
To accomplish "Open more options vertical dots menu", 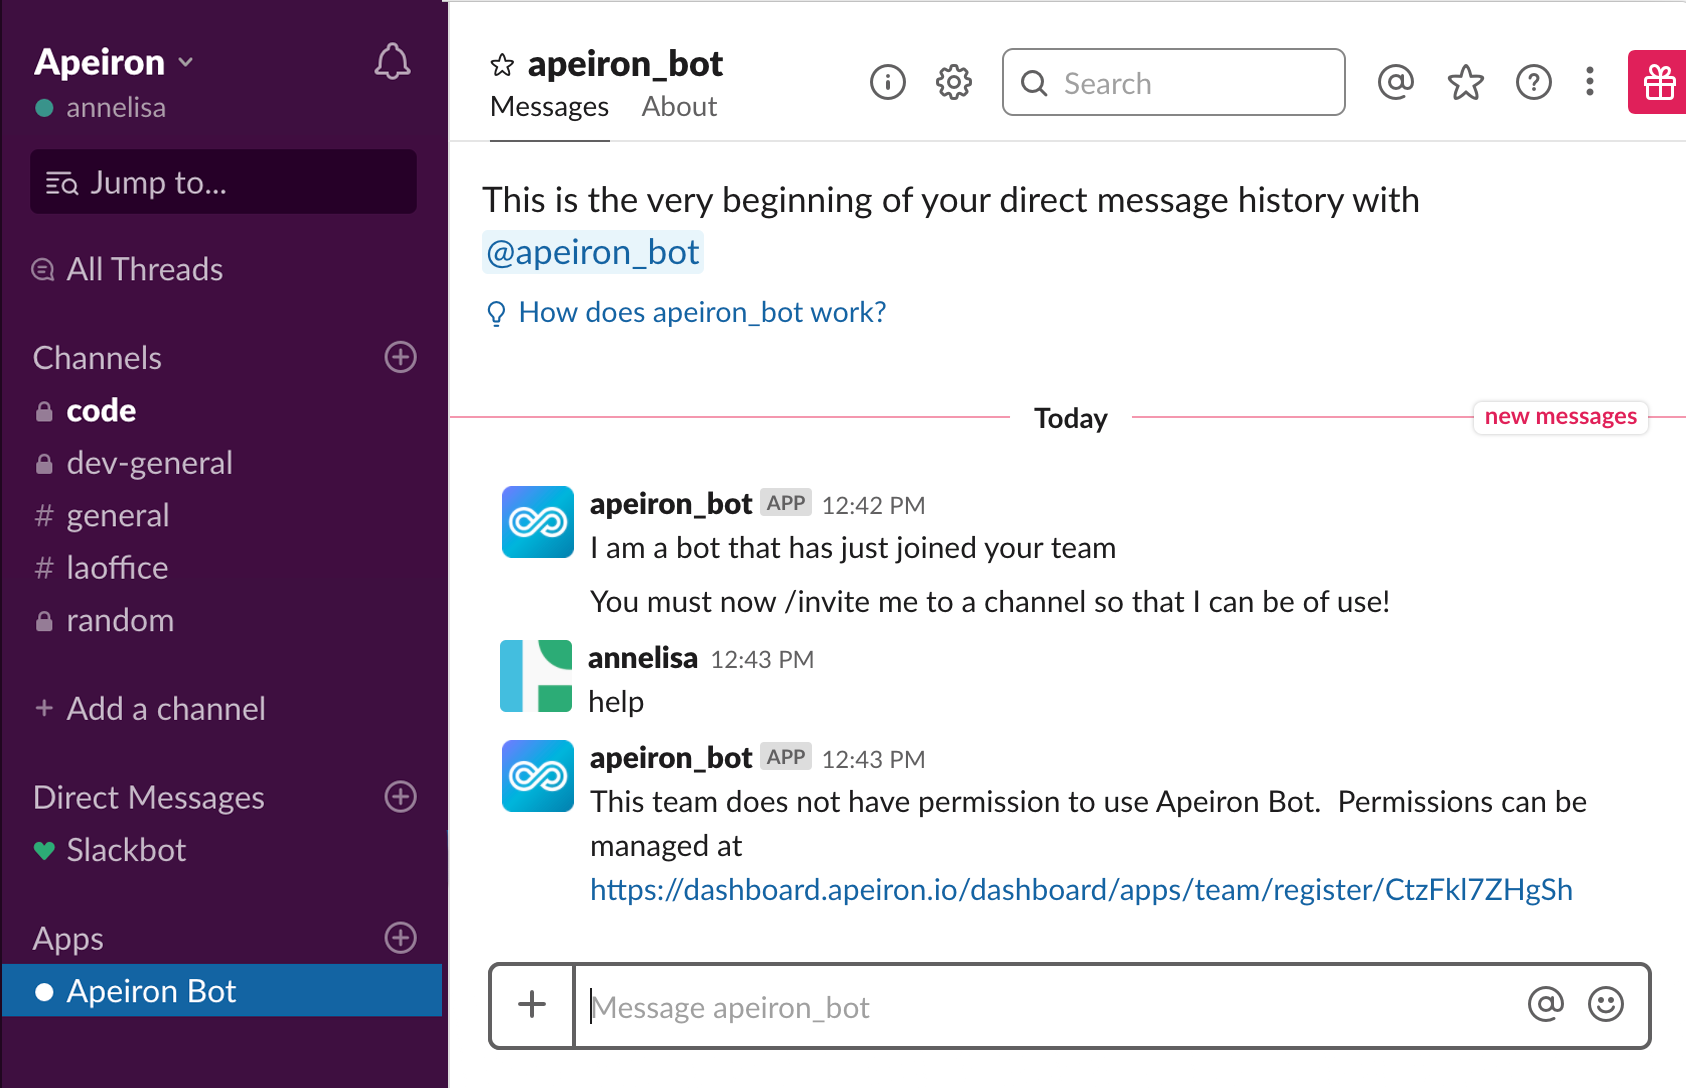I will pos(1590,82).
